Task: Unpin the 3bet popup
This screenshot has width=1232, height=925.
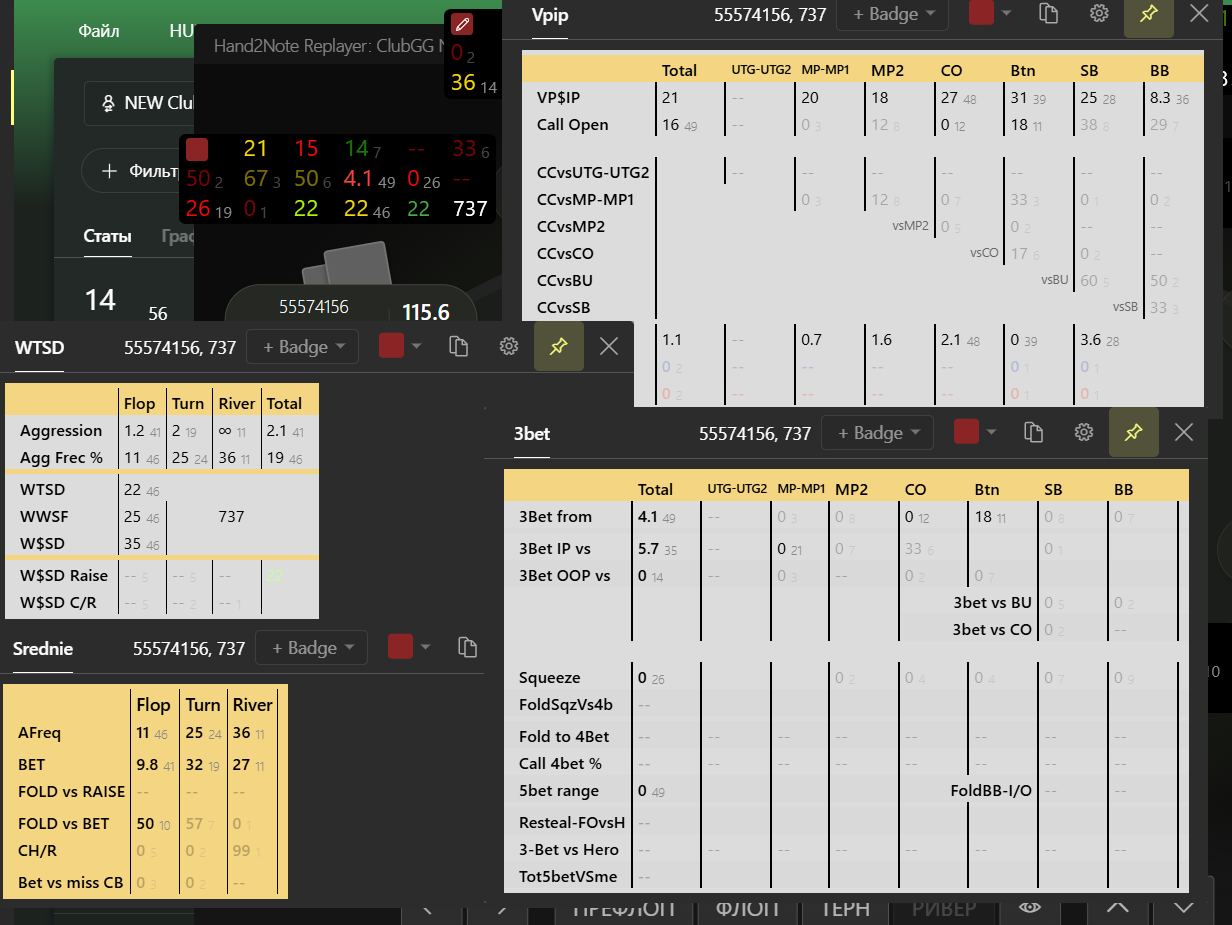Action: coord(1134,433)
